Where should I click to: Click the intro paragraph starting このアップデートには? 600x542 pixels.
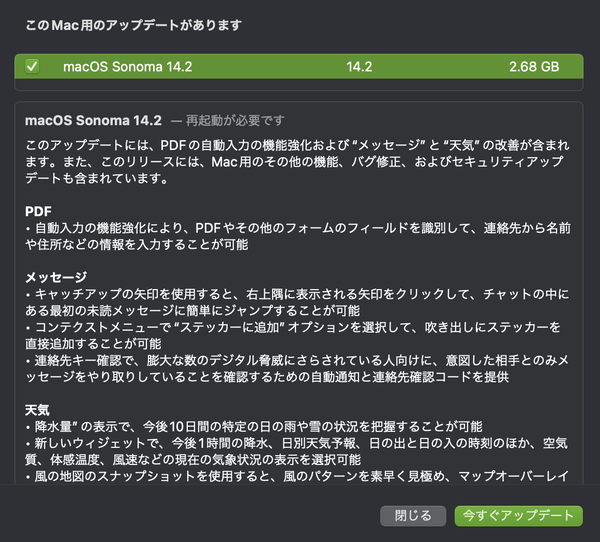[x=297, y=162]
